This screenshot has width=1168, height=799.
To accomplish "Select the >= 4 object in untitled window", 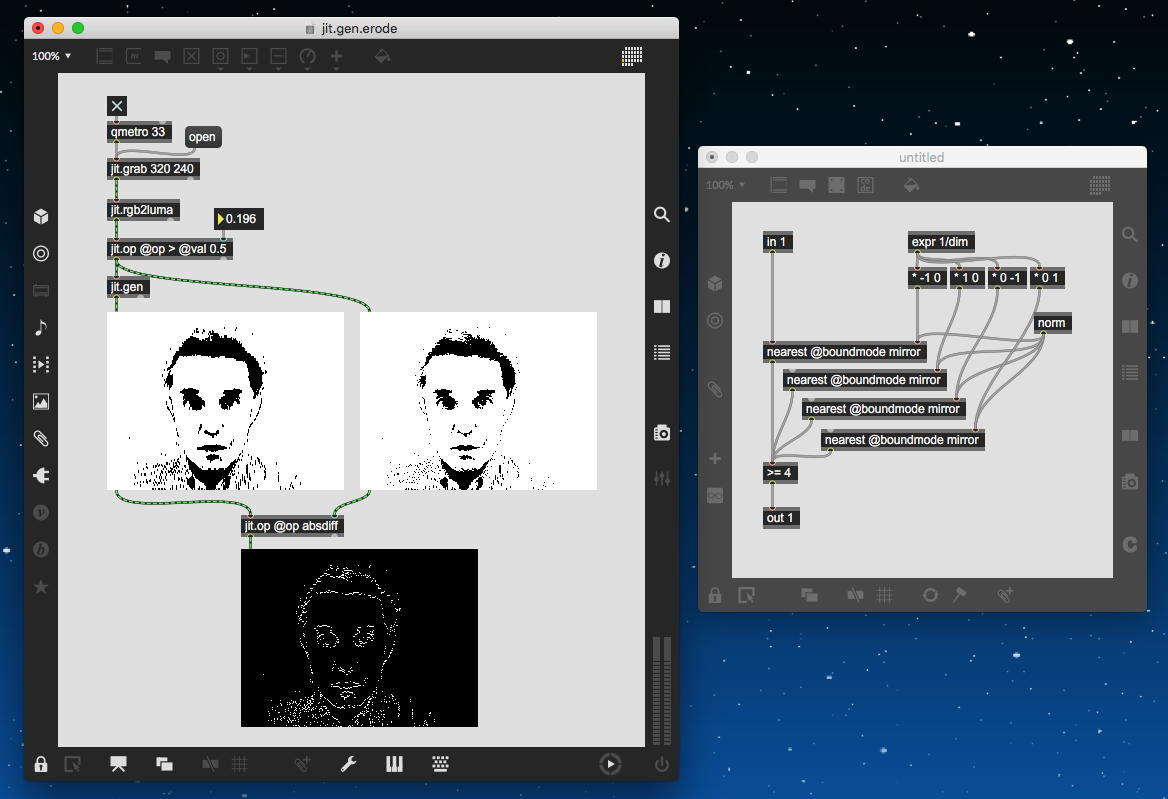I will point(780,472).
